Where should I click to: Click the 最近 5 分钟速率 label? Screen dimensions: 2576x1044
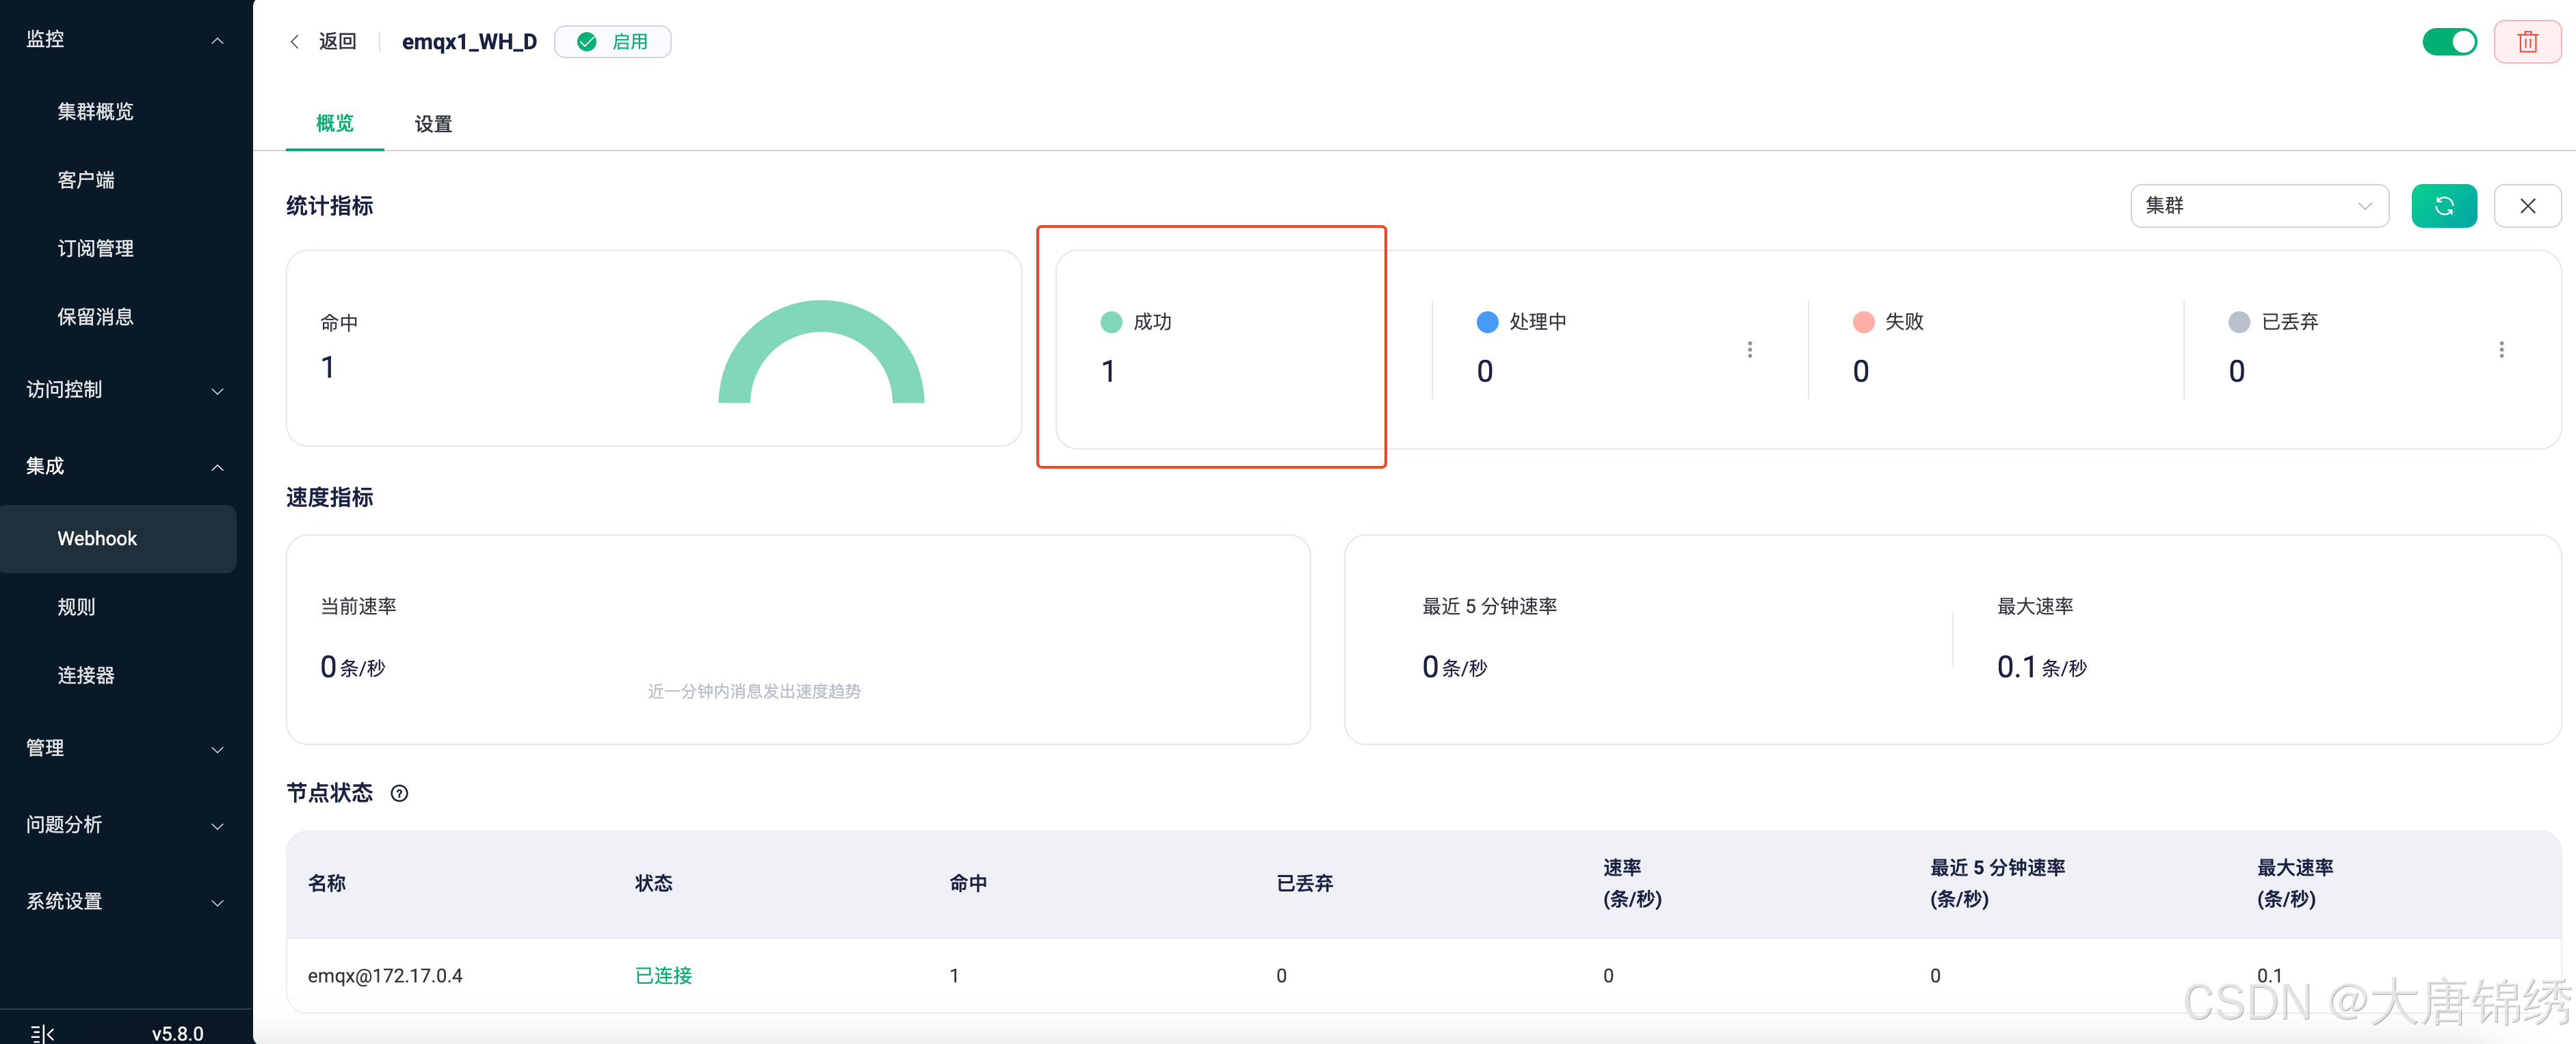(x=1489, y=607)
